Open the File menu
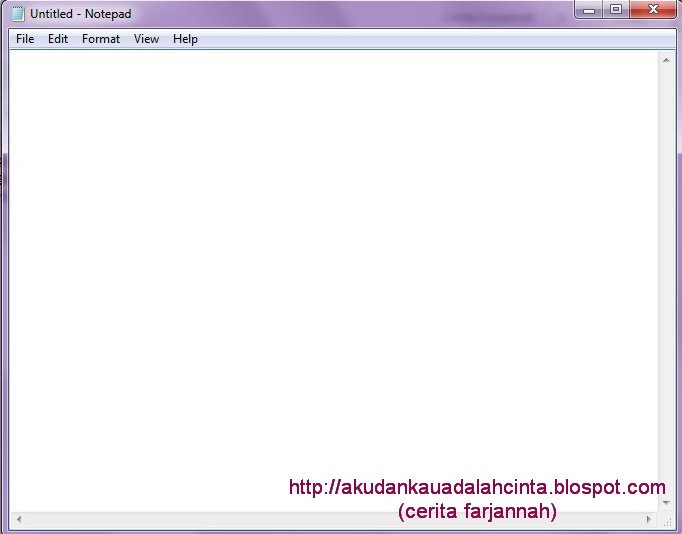682x534 pixels. 25,39
